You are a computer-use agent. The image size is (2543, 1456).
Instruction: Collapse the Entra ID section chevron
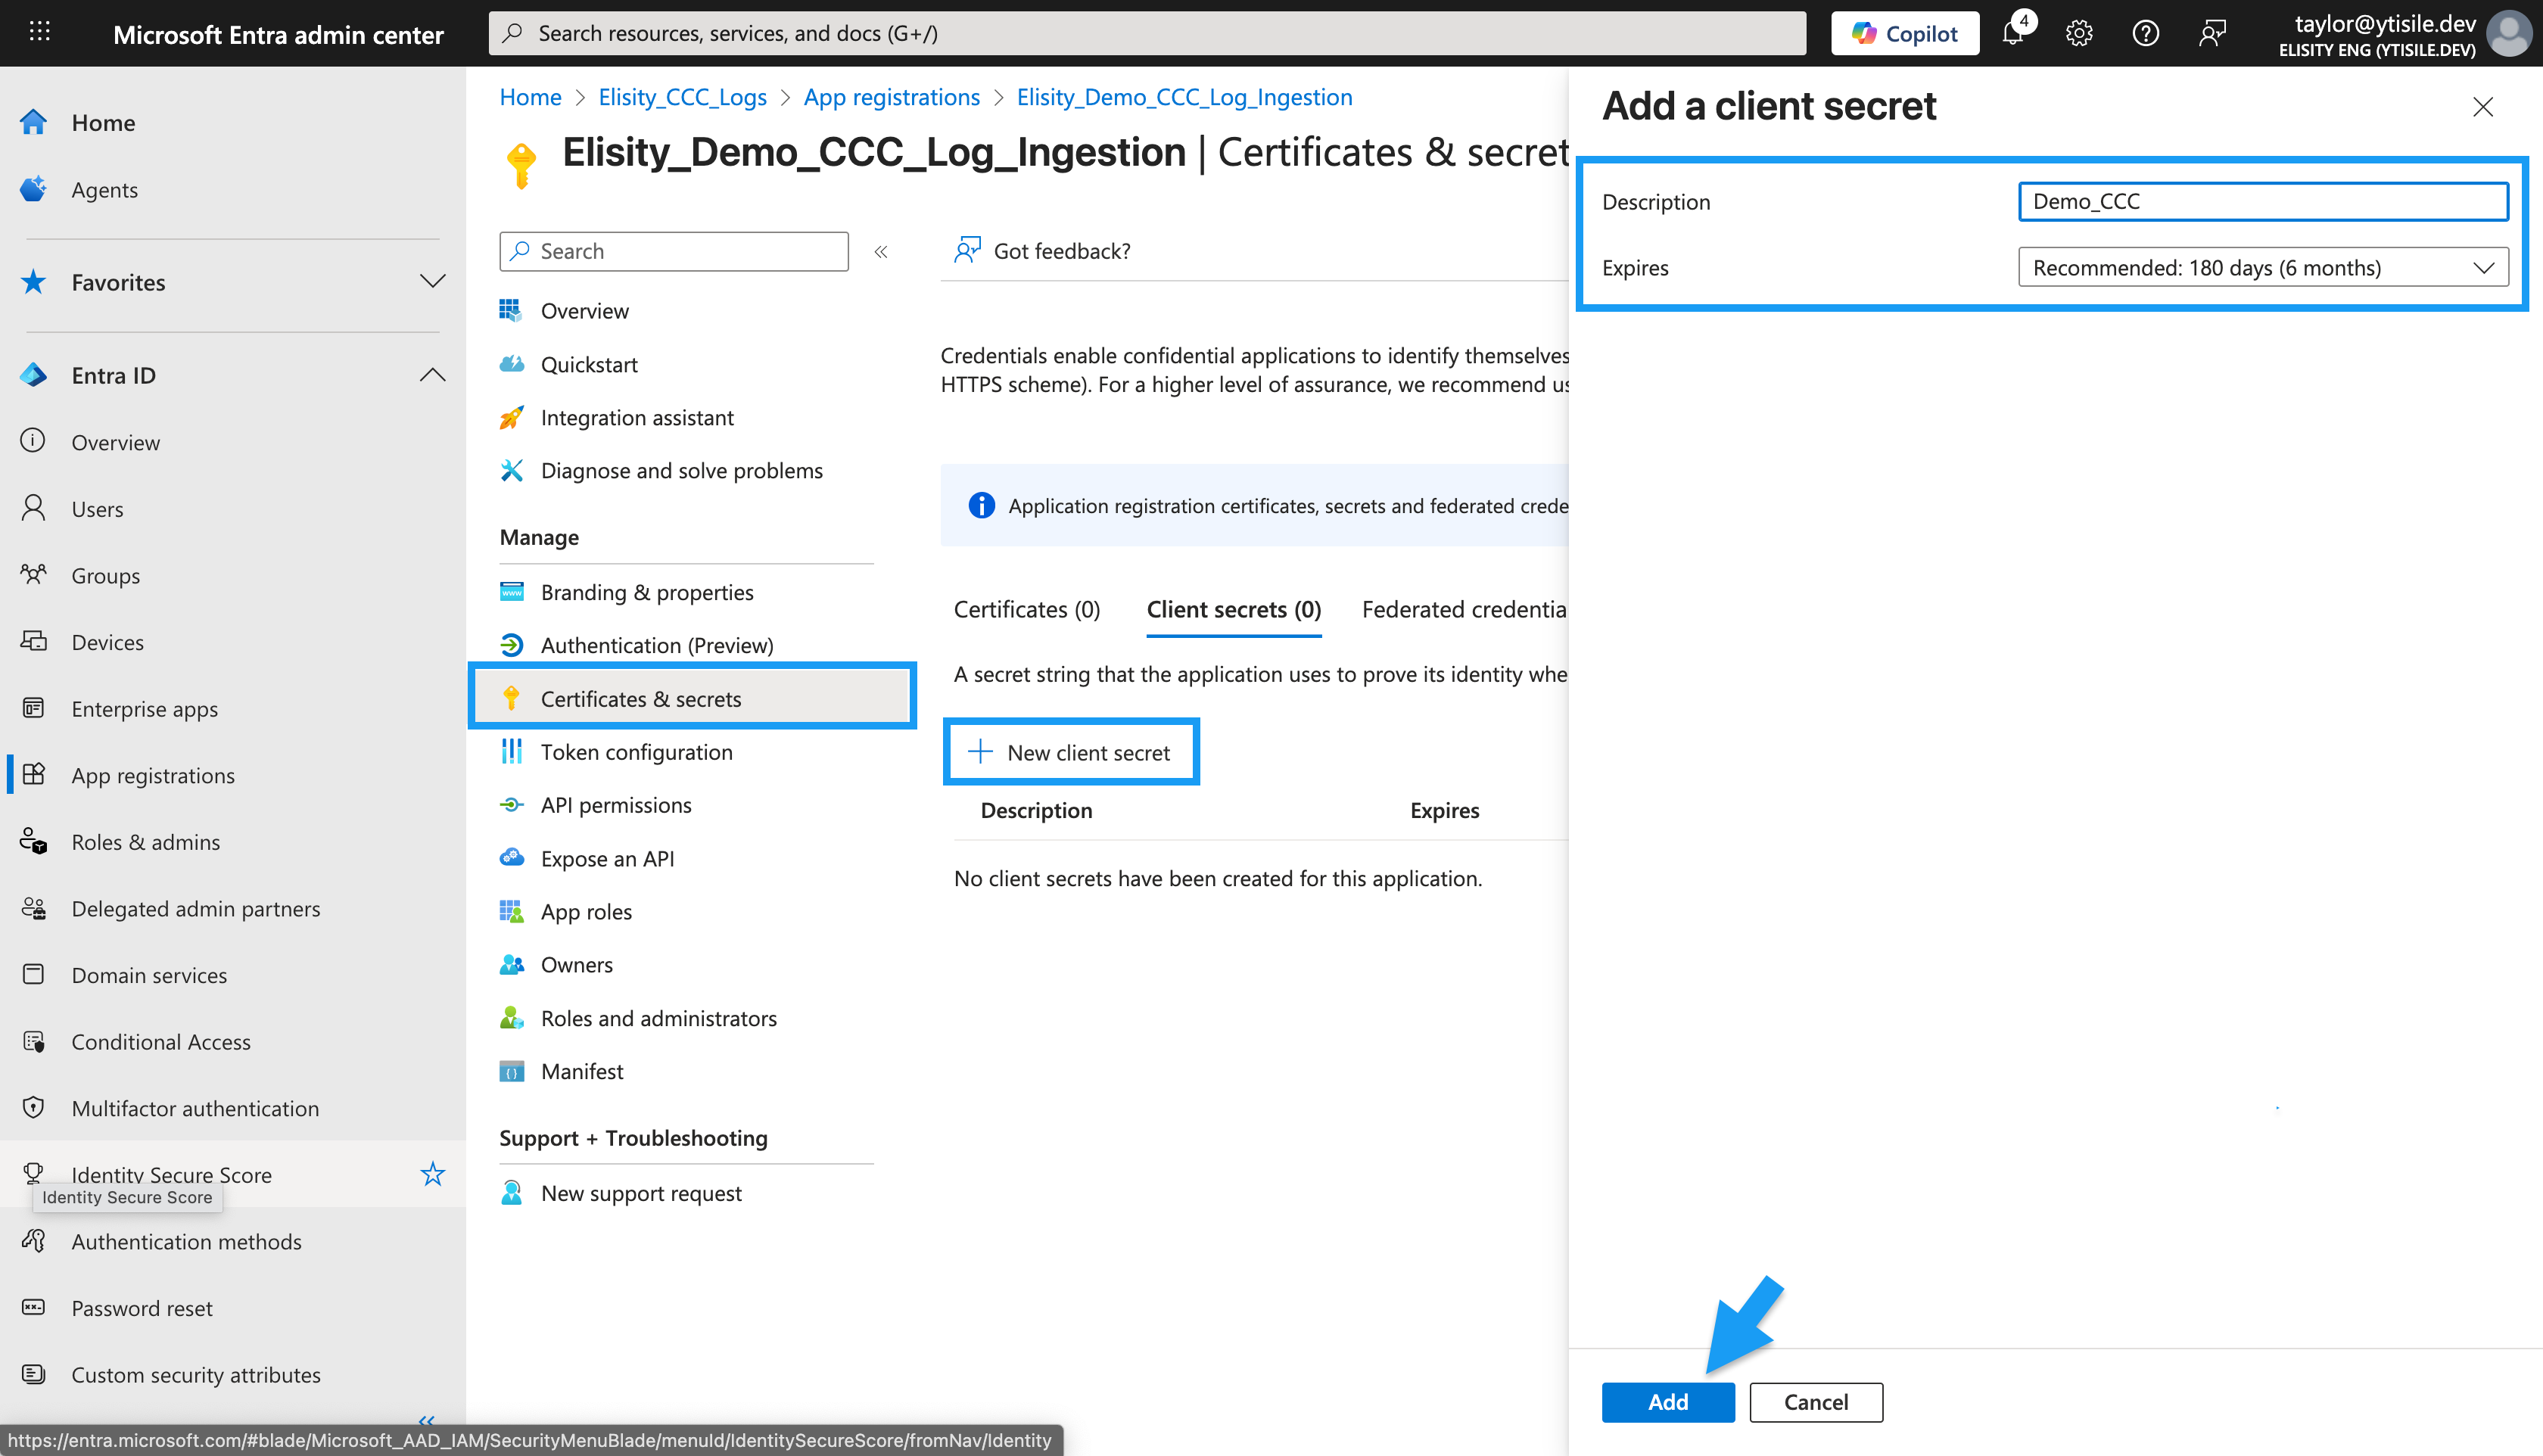[432, 374]
